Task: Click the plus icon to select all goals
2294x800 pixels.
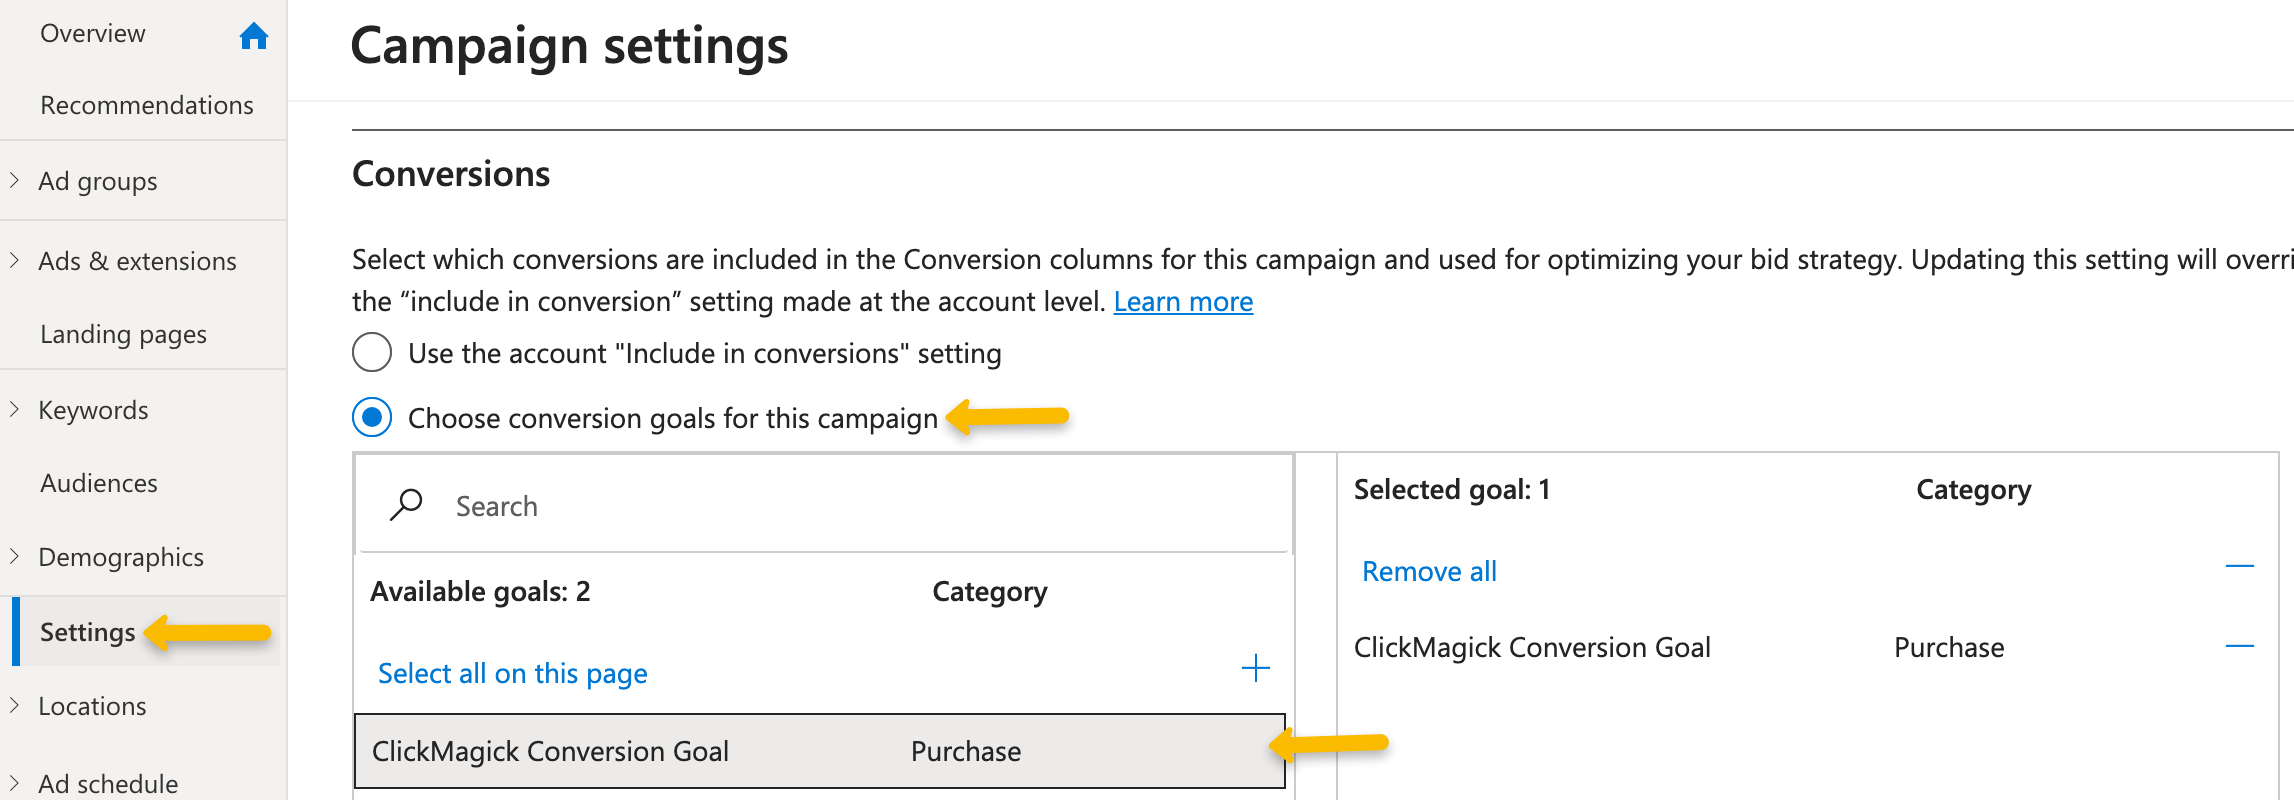Action: (x=1255, y=668)
